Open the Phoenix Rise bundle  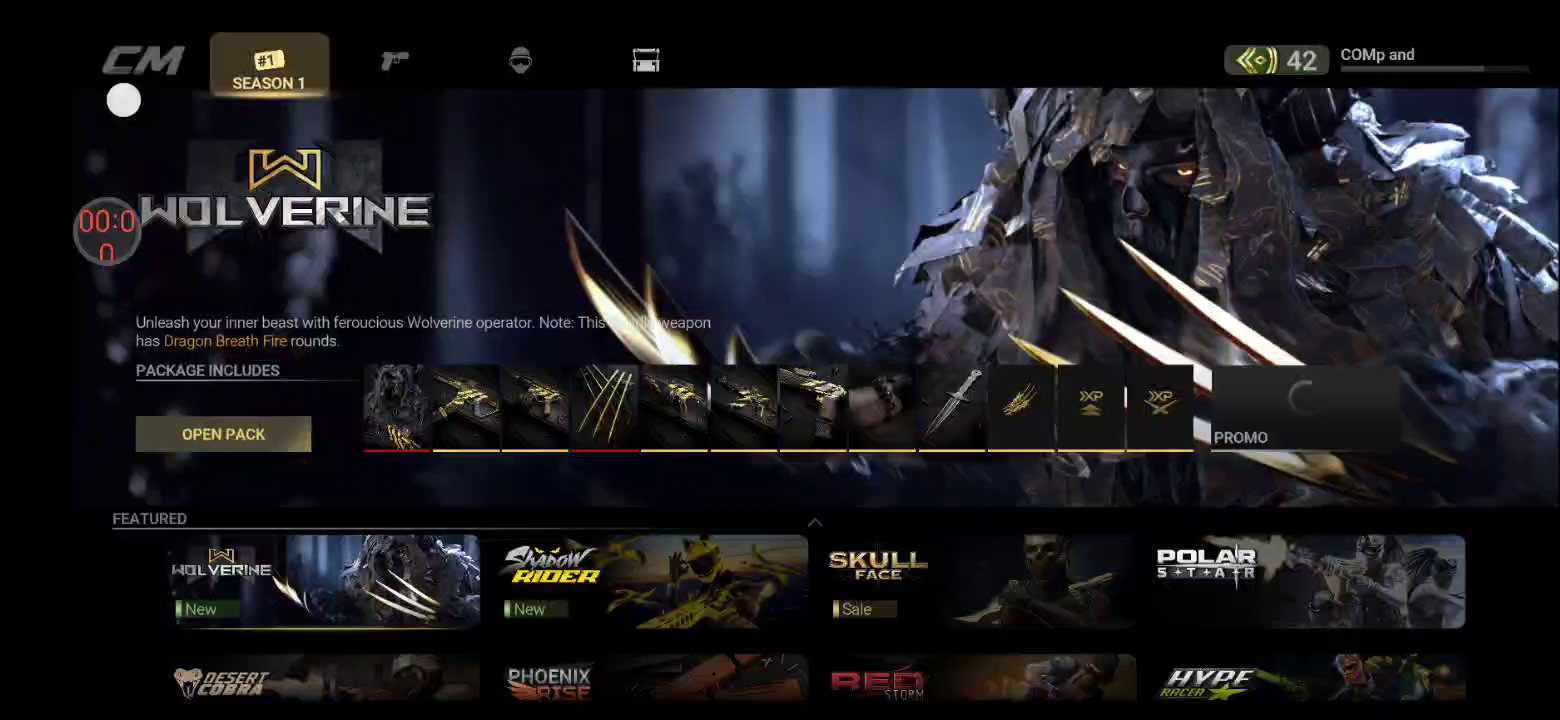tap(653, 678)
